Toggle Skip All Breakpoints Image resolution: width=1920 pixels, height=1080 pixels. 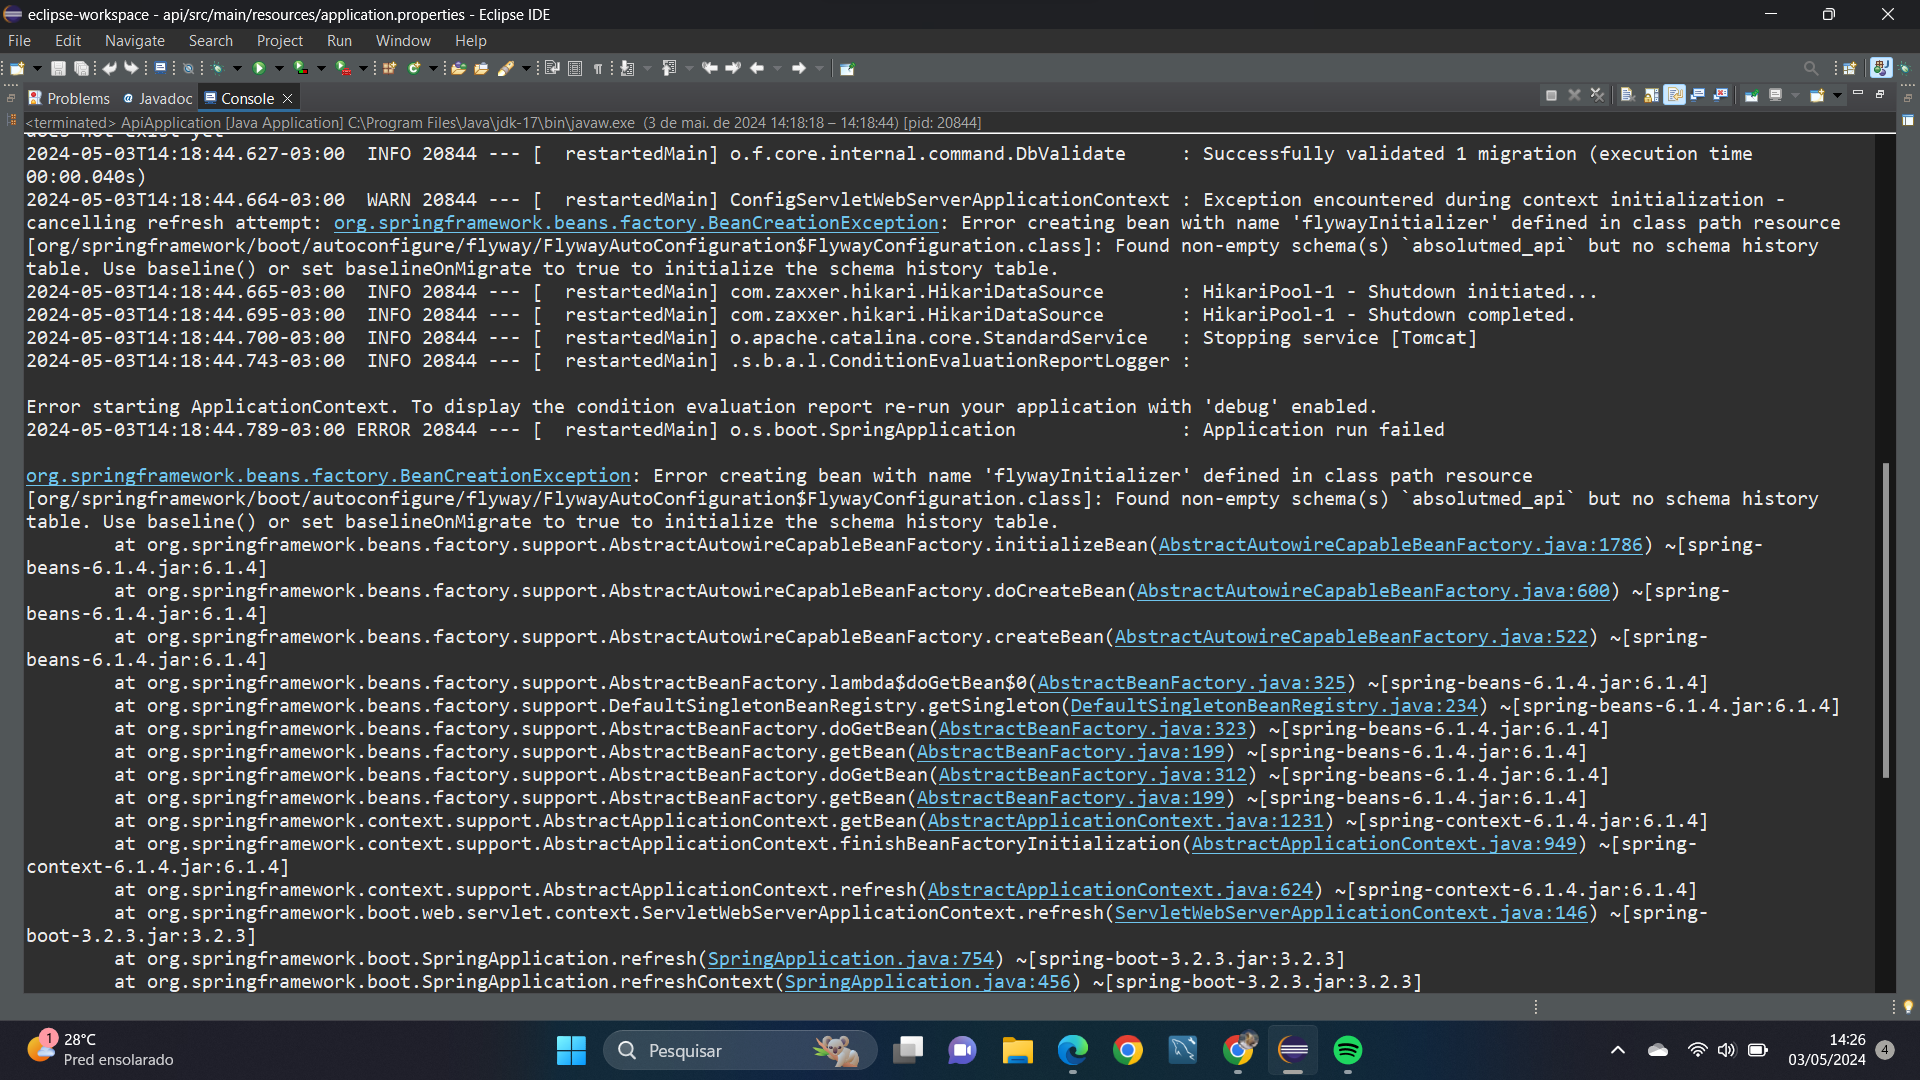[188, 68]
